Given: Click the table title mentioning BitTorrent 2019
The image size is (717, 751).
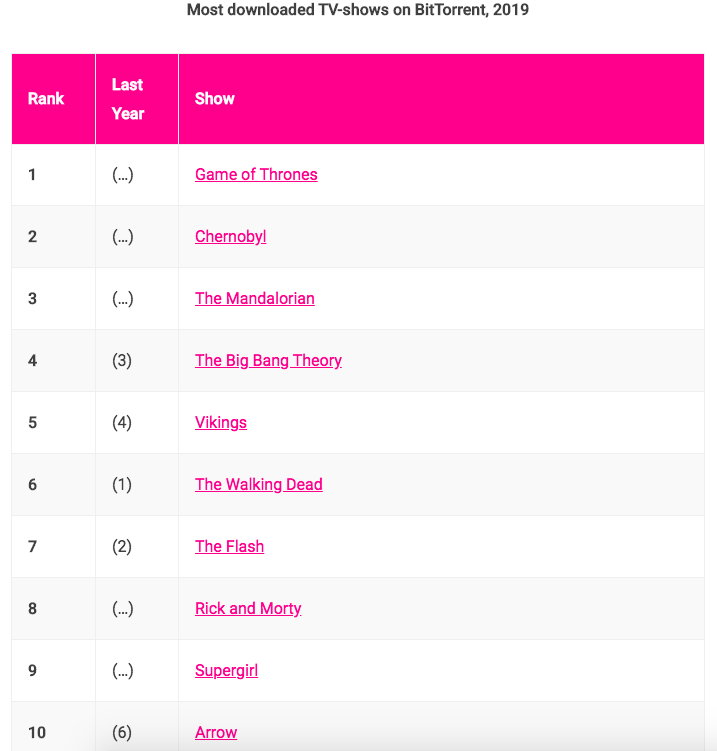Looking at the screenshot, I should (x=358, y=10).
